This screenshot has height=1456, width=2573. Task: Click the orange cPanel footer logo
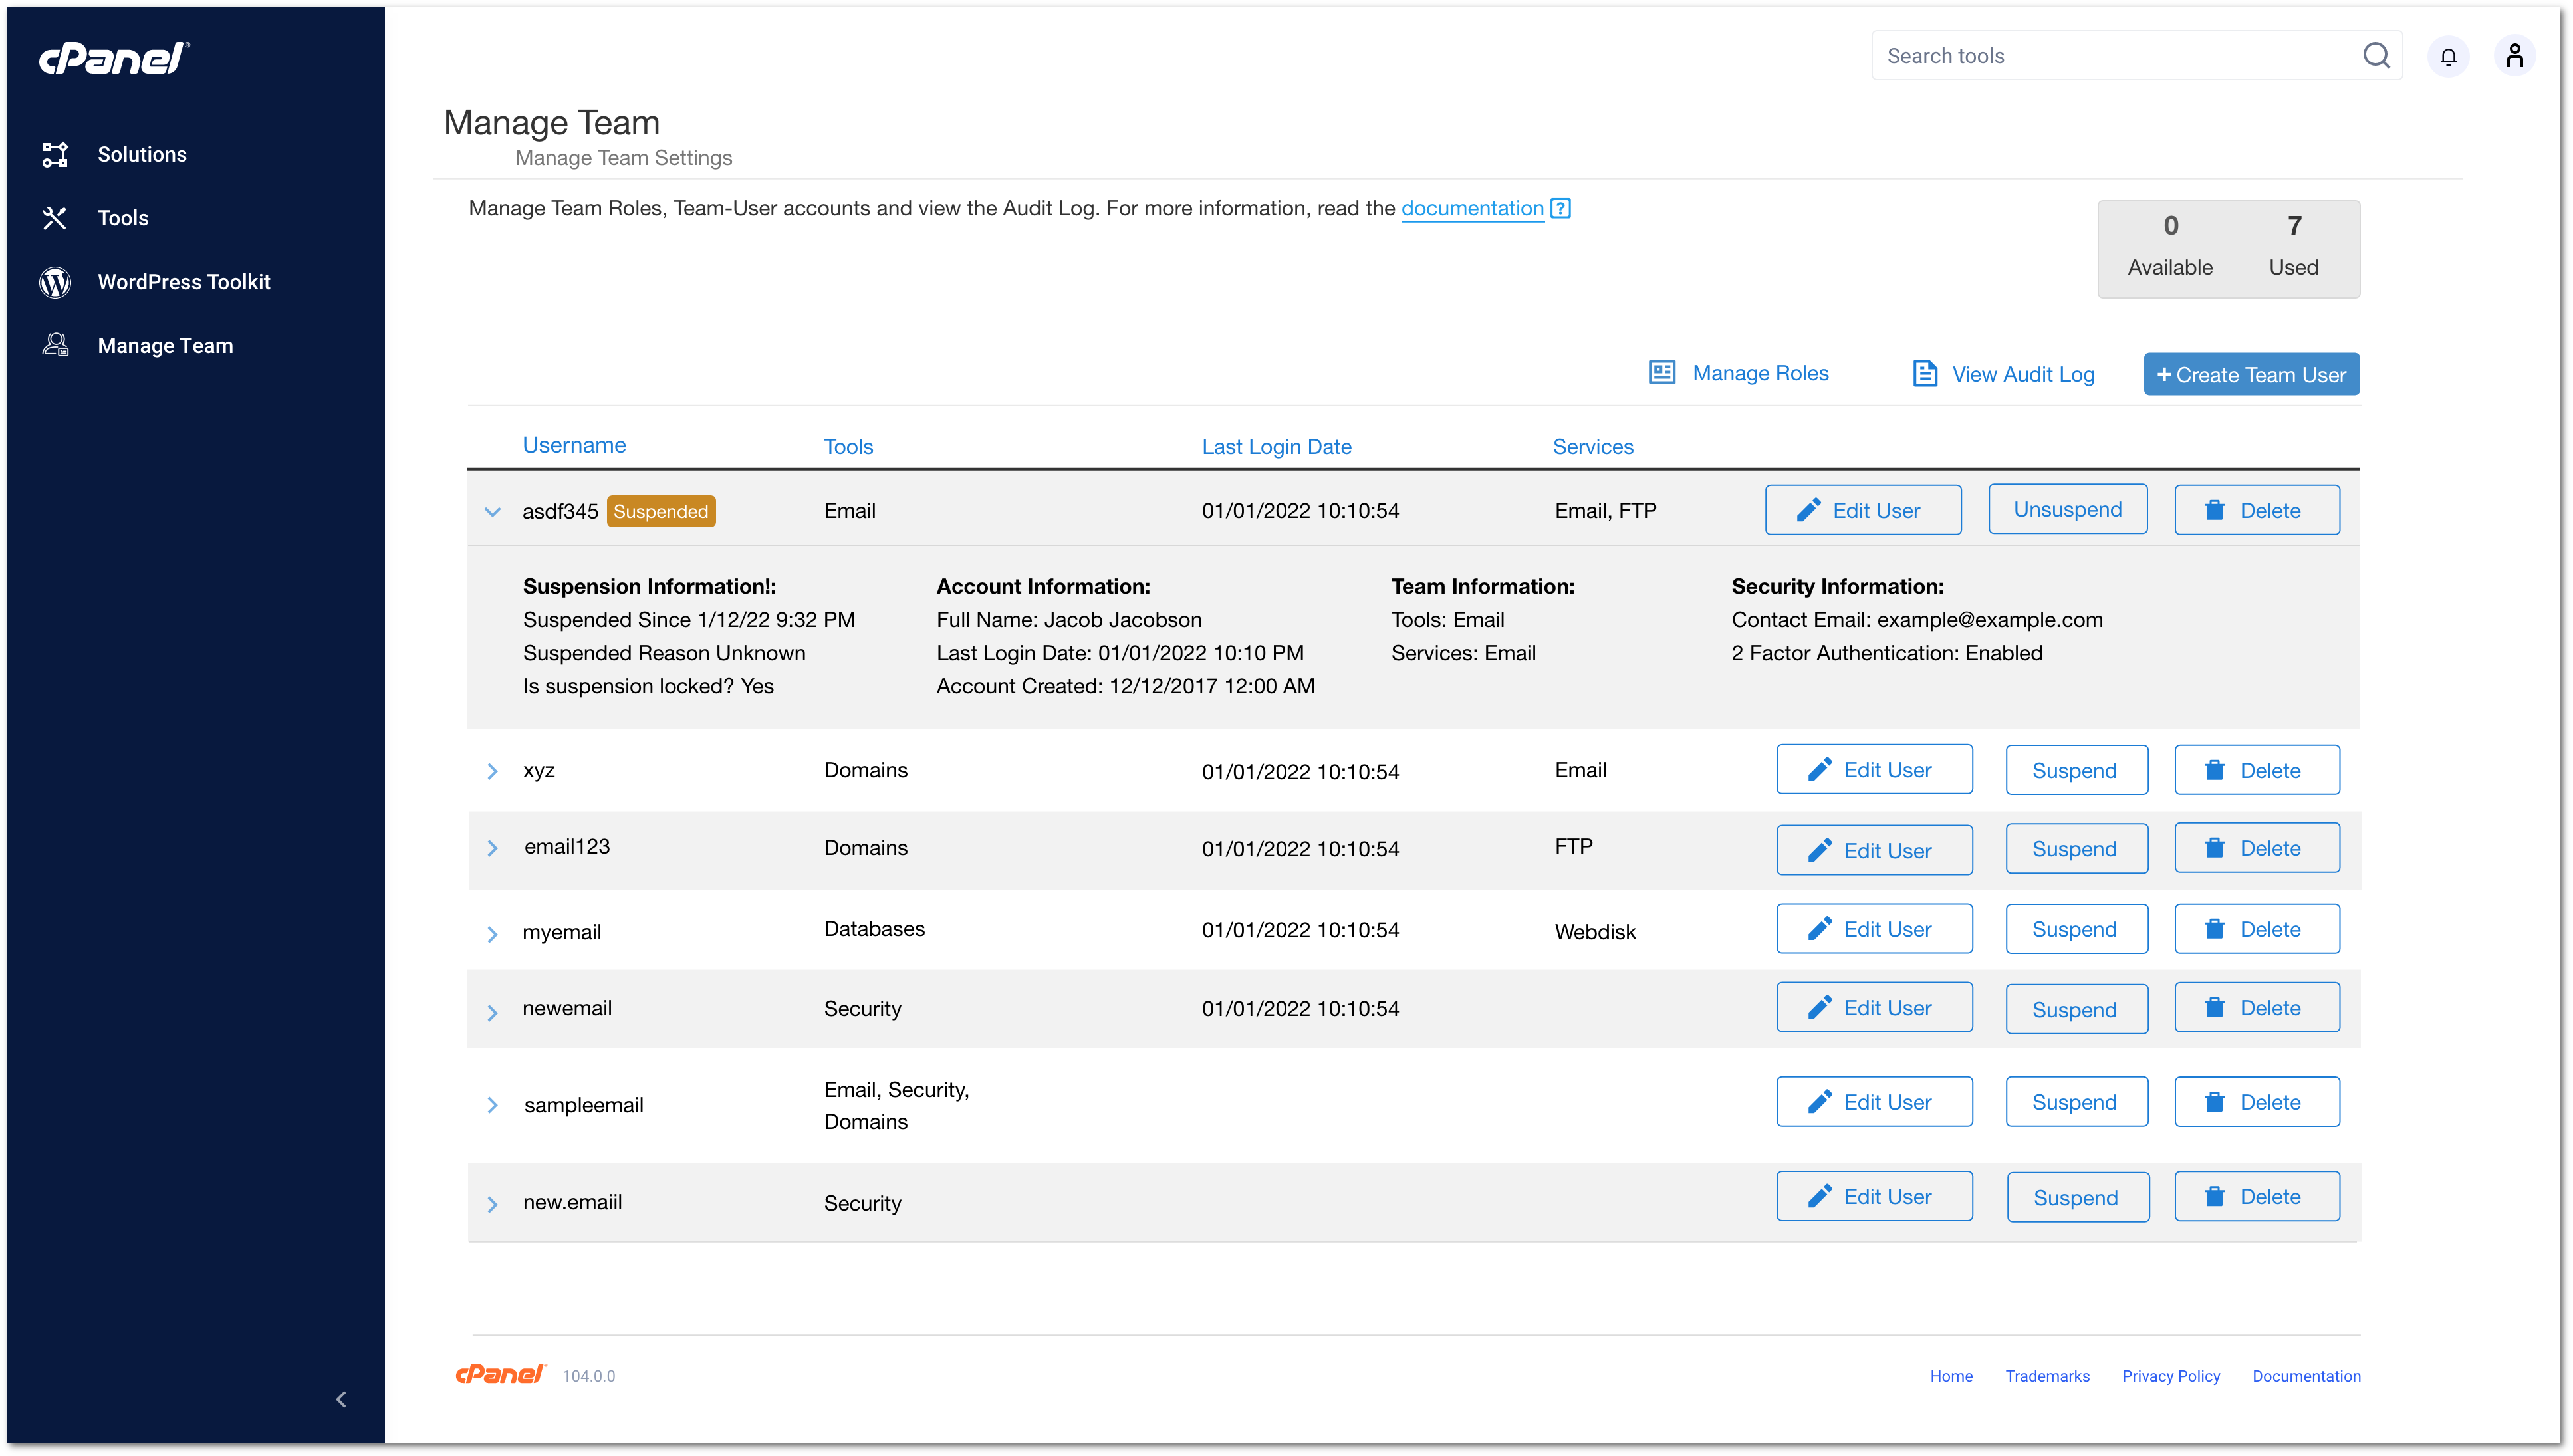coord(500,1374)
